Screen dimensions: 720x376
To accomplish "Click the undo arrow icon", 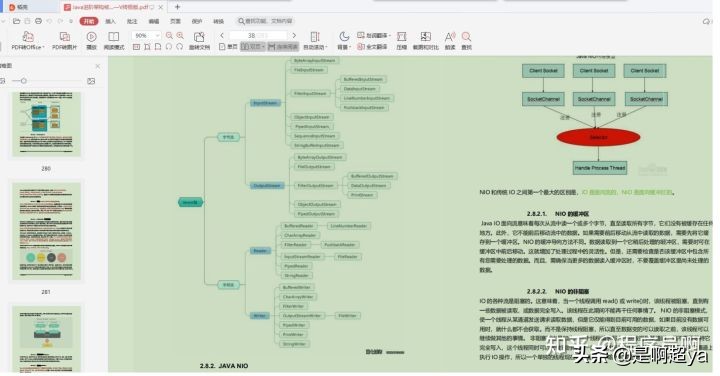I will click(x=50, y=21).
